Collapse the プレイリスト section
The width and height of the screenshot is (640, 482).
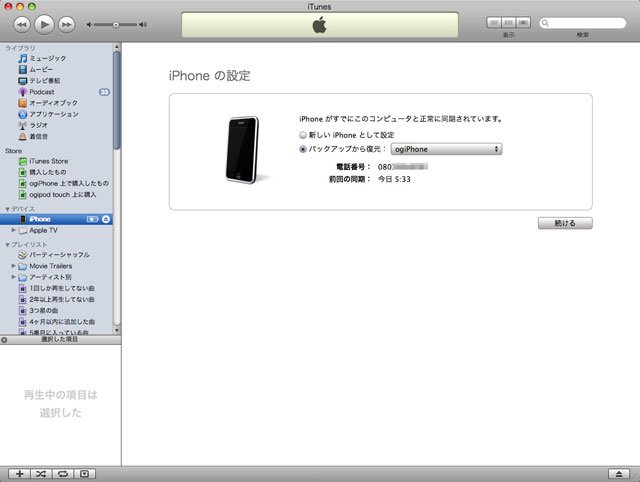point(7,245)
